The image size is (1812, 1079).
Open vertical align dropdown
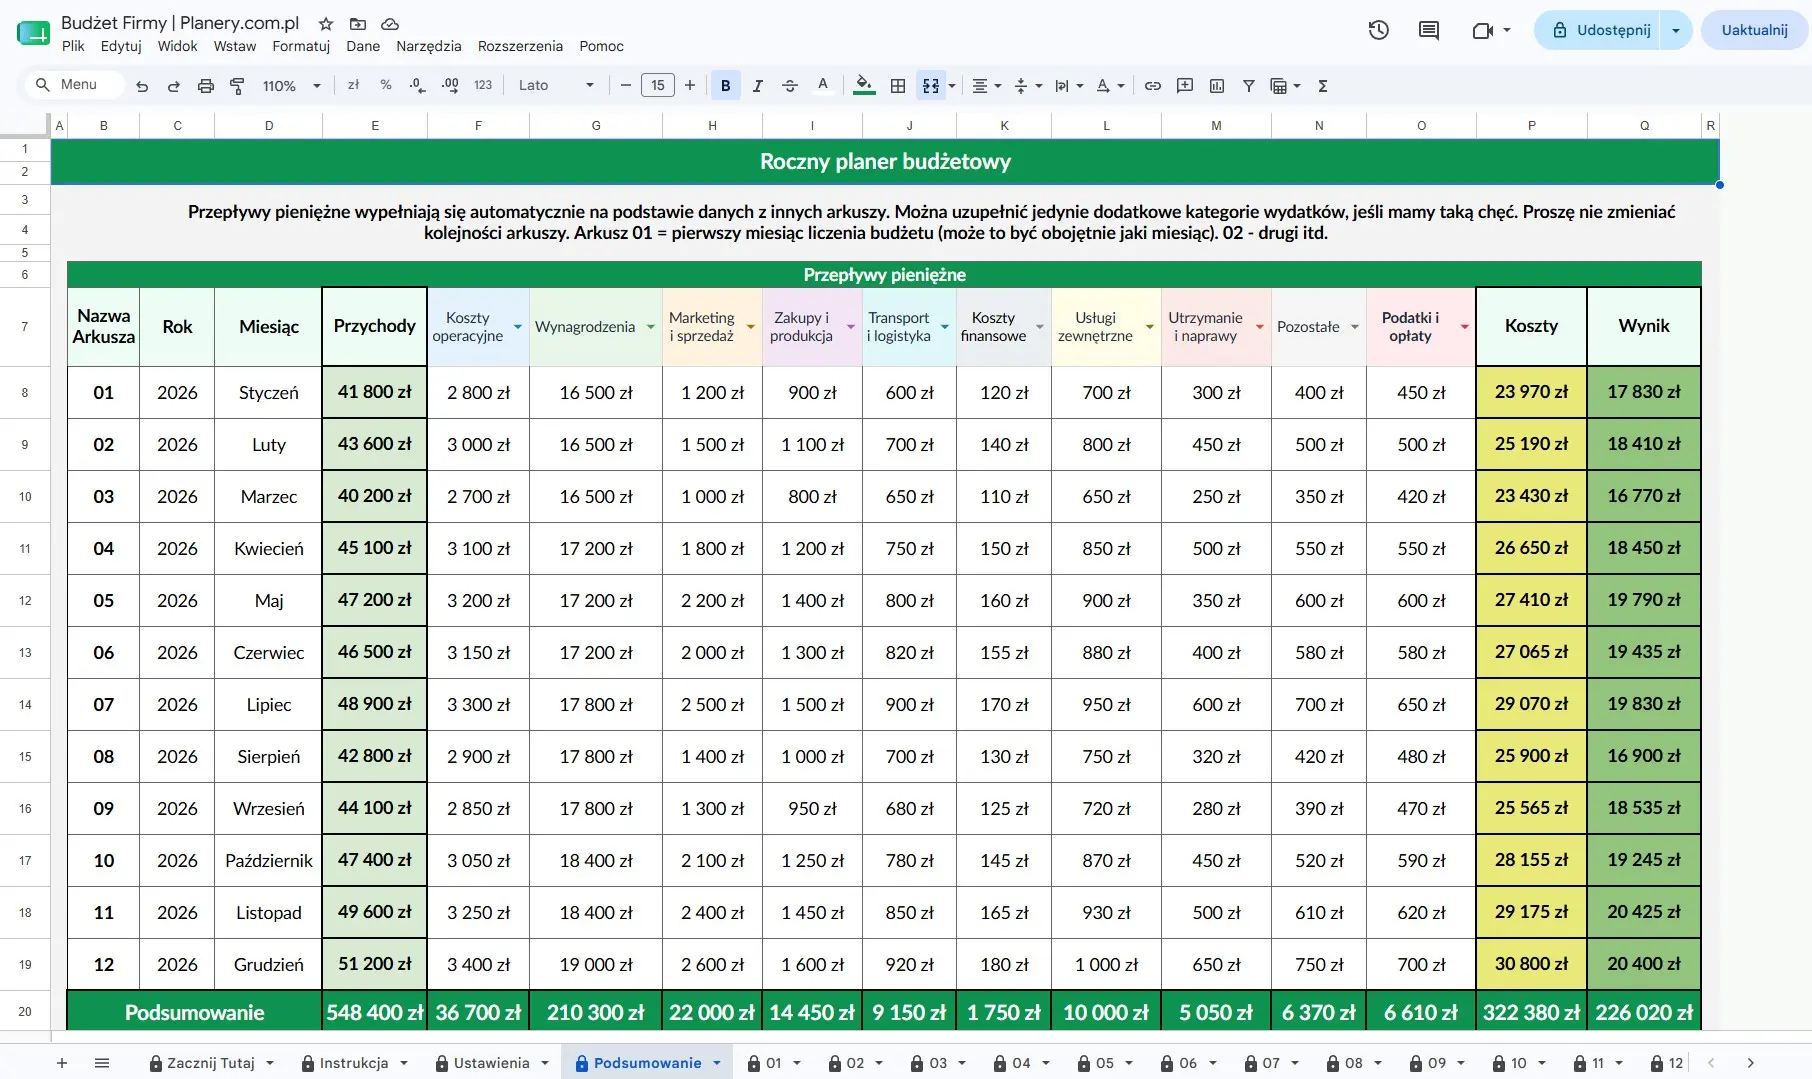tap(1028, 86)
